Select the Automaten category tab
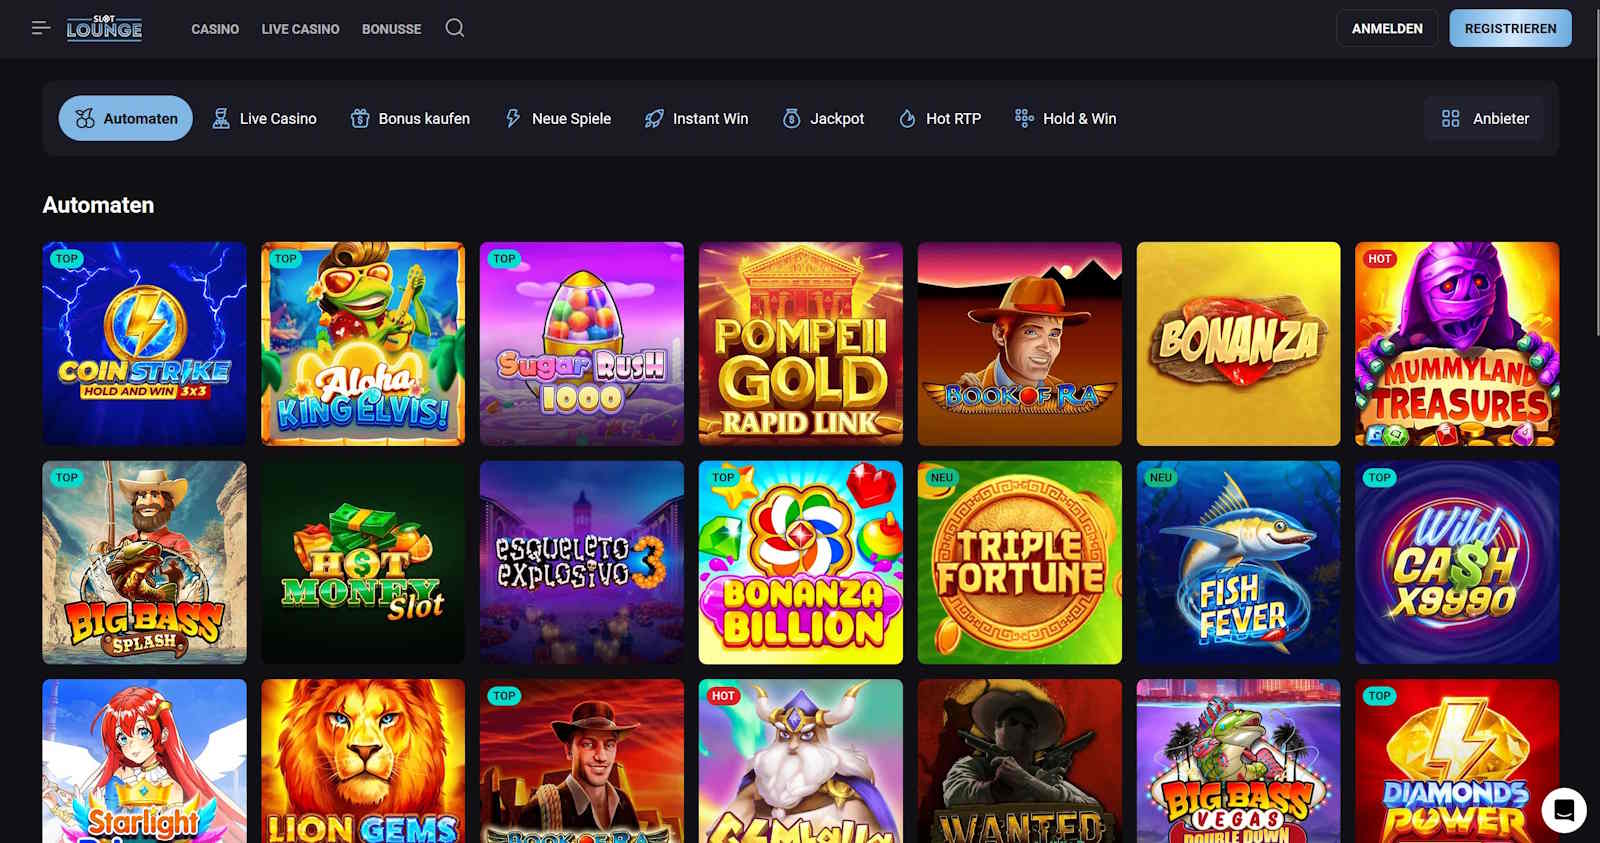Image resolution: width=1600 pixels, height=843 pixels. pos(126,119)
